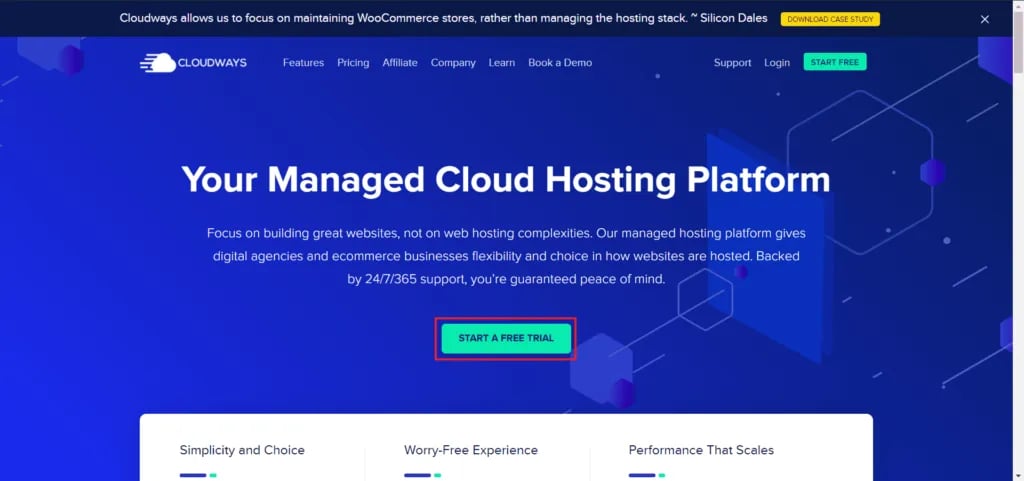Click the Silicon Dales testimonial text
Viewport: 1024px width, 481px height.
443,18
